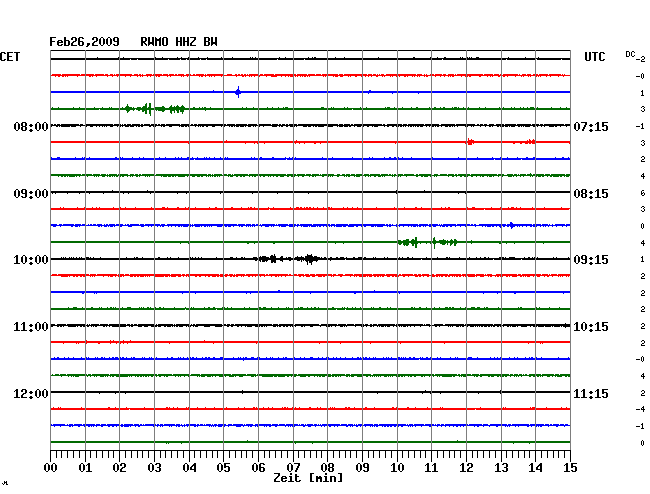Image resolution: width=650 pixels, height=494 pixels.
Task: Select minute tick label 13 on time axis
Action: tap(501, 468)
